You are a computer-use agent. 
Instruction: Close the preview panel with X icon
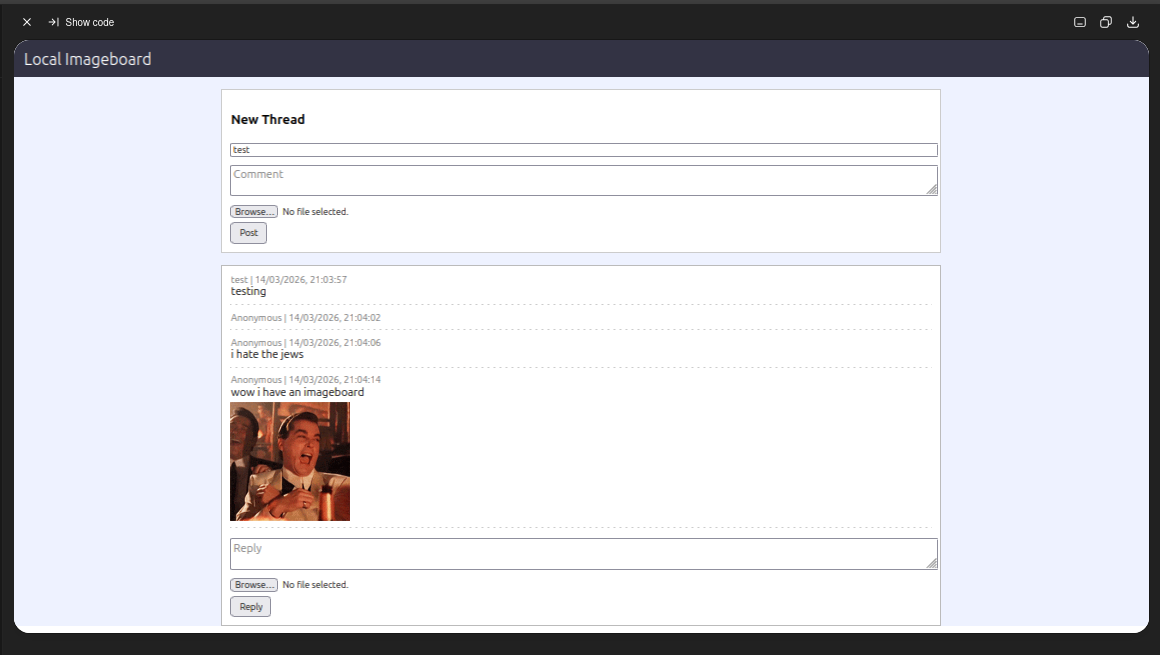27,22
